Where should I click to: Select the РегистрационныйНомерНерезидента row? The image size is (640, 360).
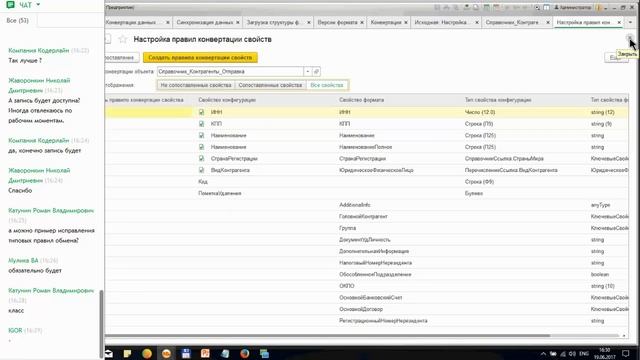(383, 321)
